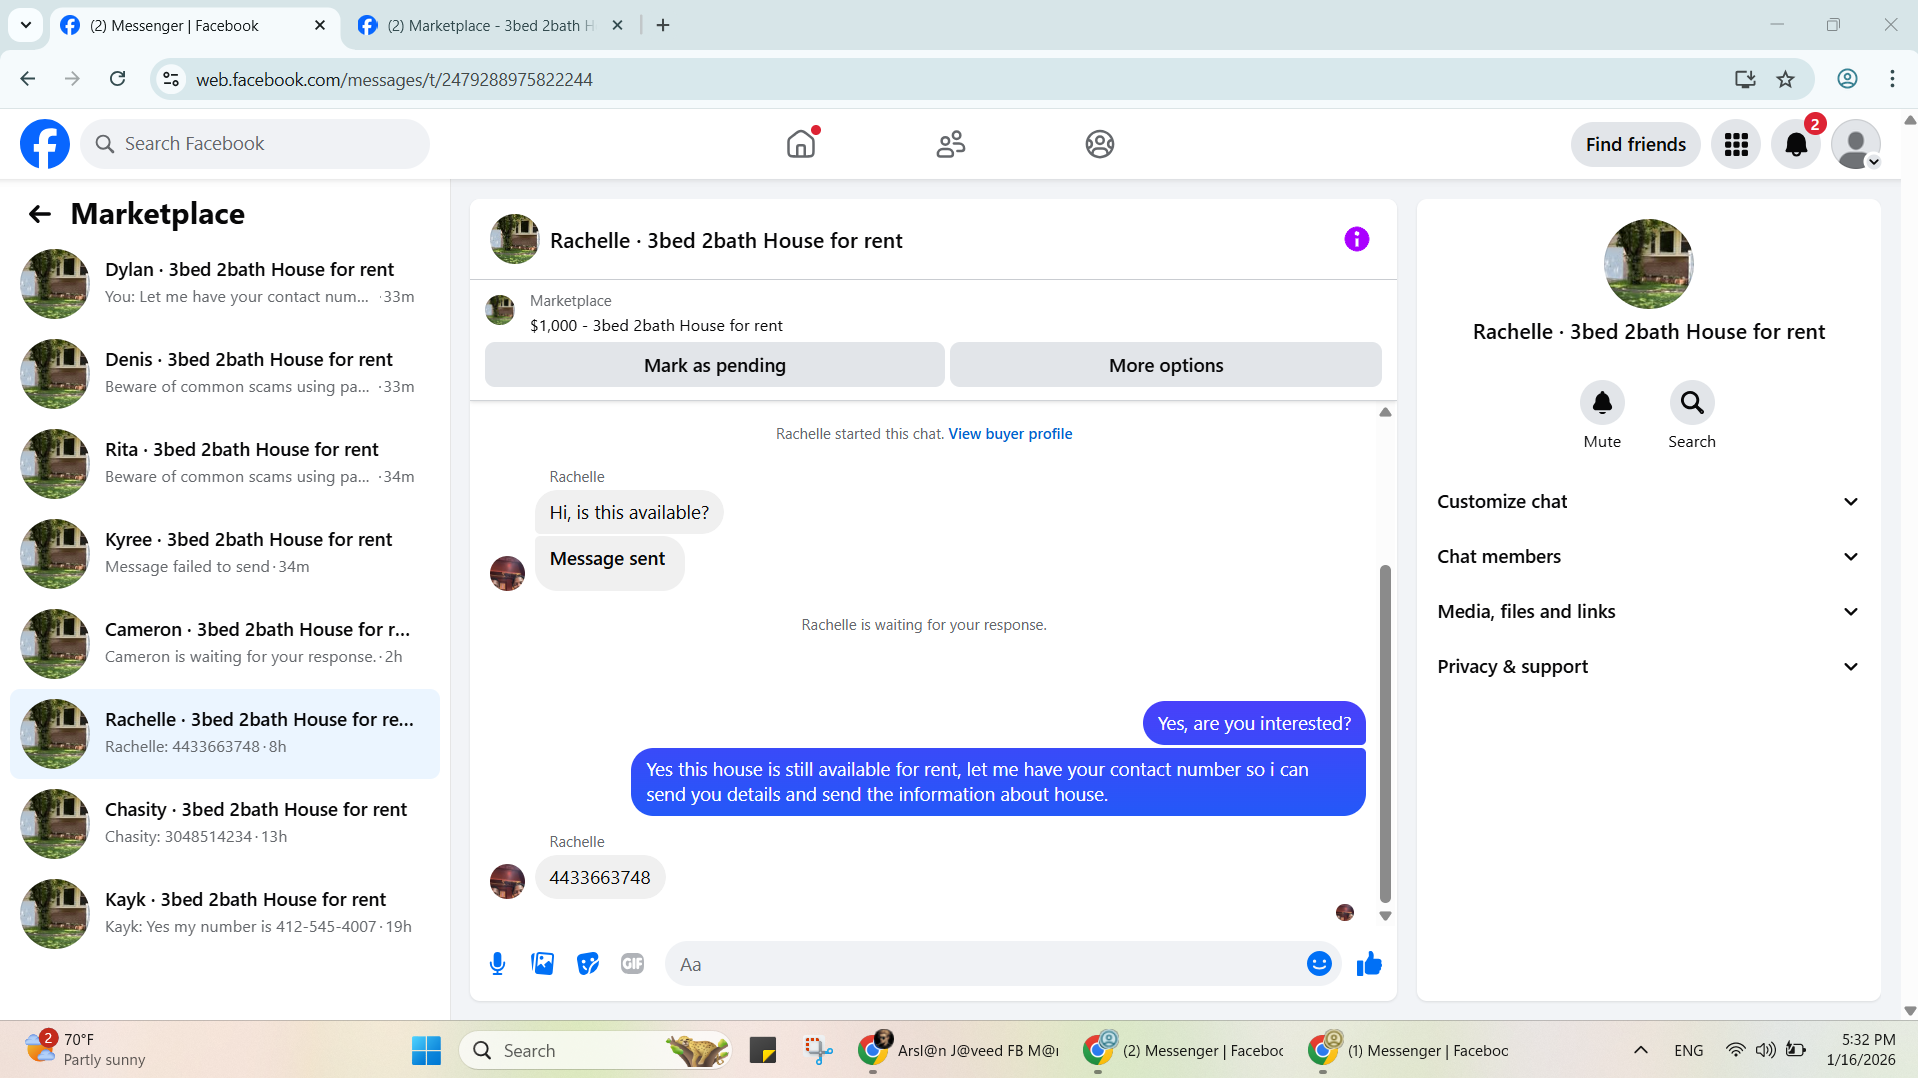Viewport: 1918px width, 1078px height.
Task: Click the chat messages scrollbar thumb
Action: [x=1385, y=734]
